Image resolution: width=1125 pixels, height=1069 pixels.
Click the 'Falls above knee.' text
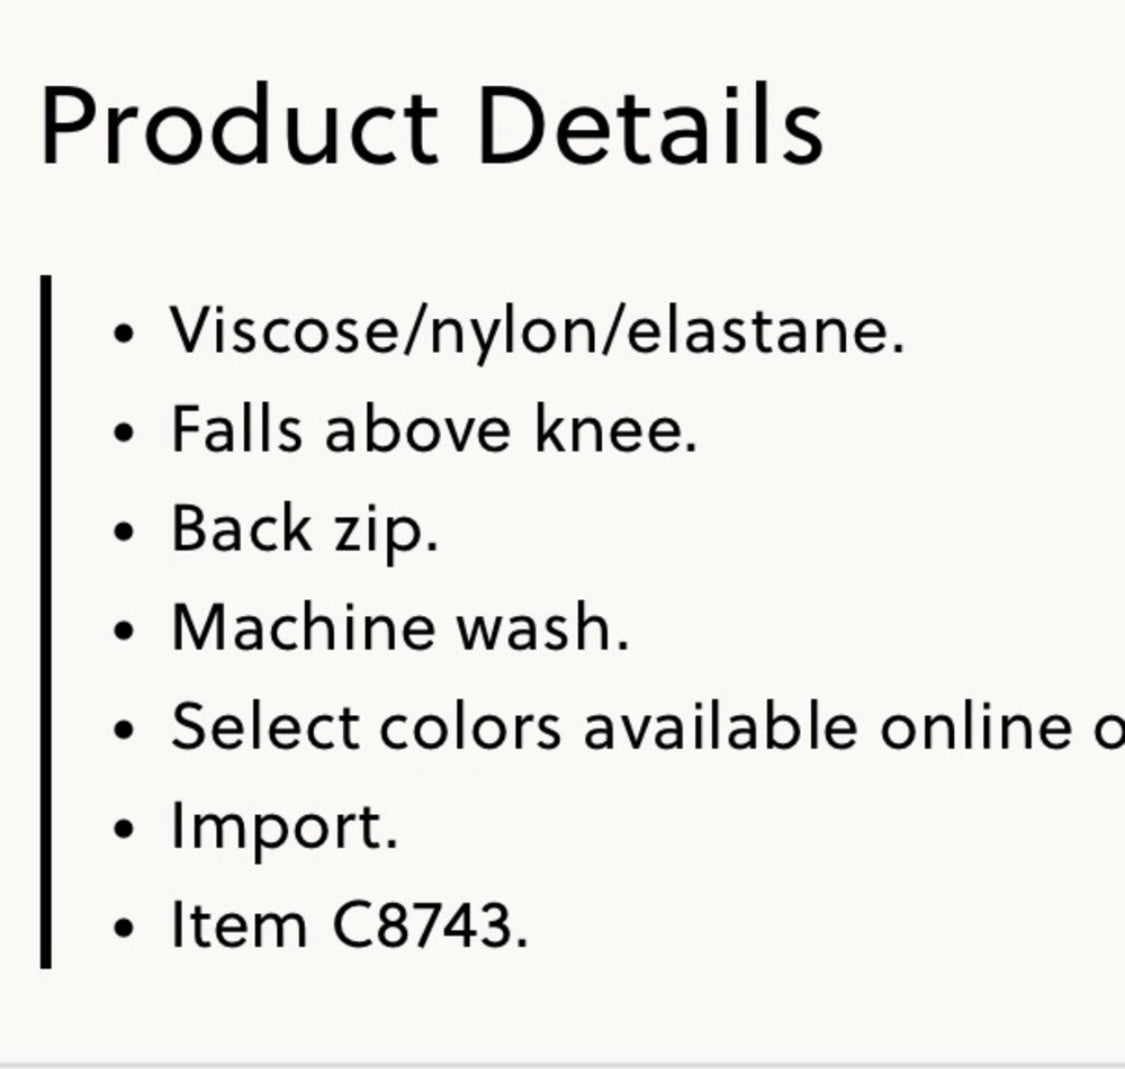click(434, 430)
